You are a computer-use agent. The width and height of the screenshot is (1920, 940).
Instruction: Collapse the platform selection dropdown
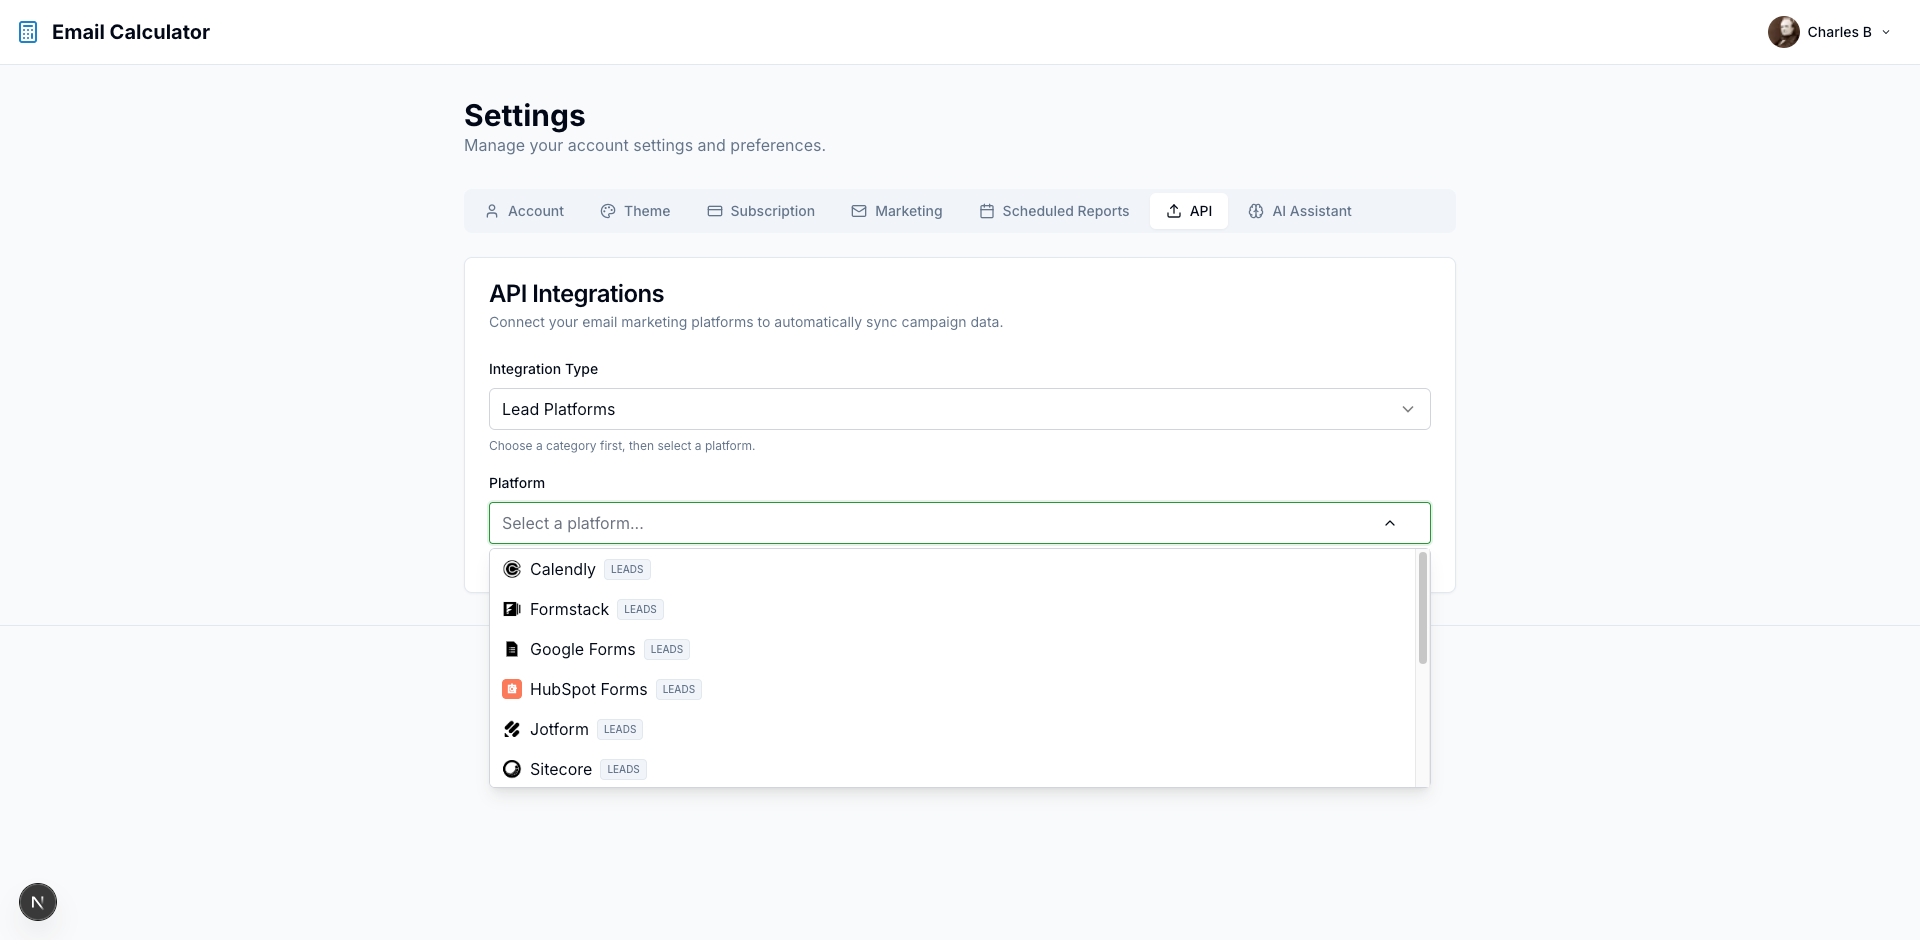(x=1390, y=523)
